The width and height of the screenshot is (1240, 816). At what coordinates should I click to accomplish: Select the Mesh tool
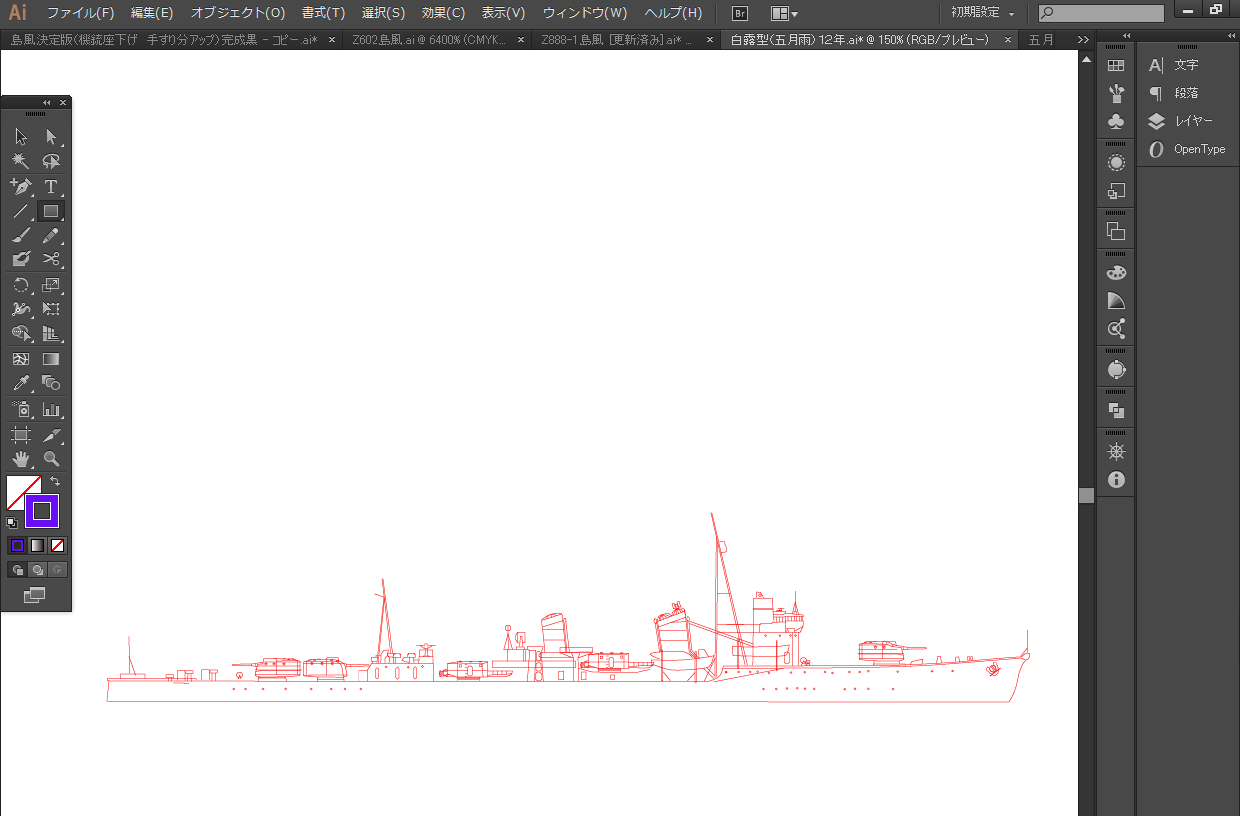click(x=21, y=359)
